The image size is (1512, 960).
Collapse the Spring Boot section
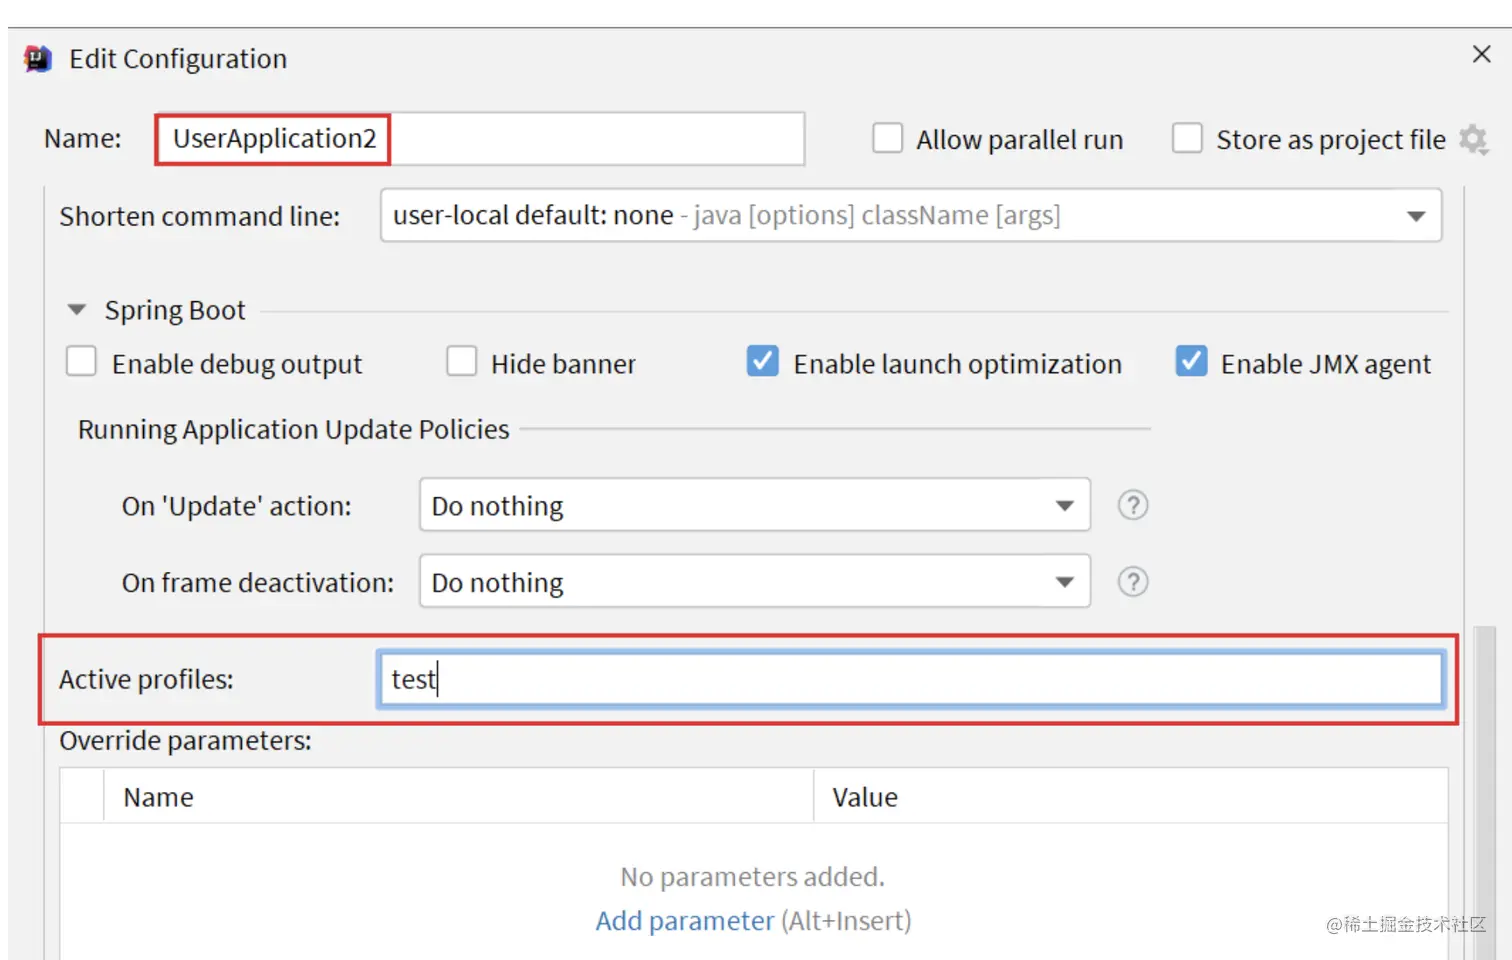pyautogui.click(x=77, y=310)
